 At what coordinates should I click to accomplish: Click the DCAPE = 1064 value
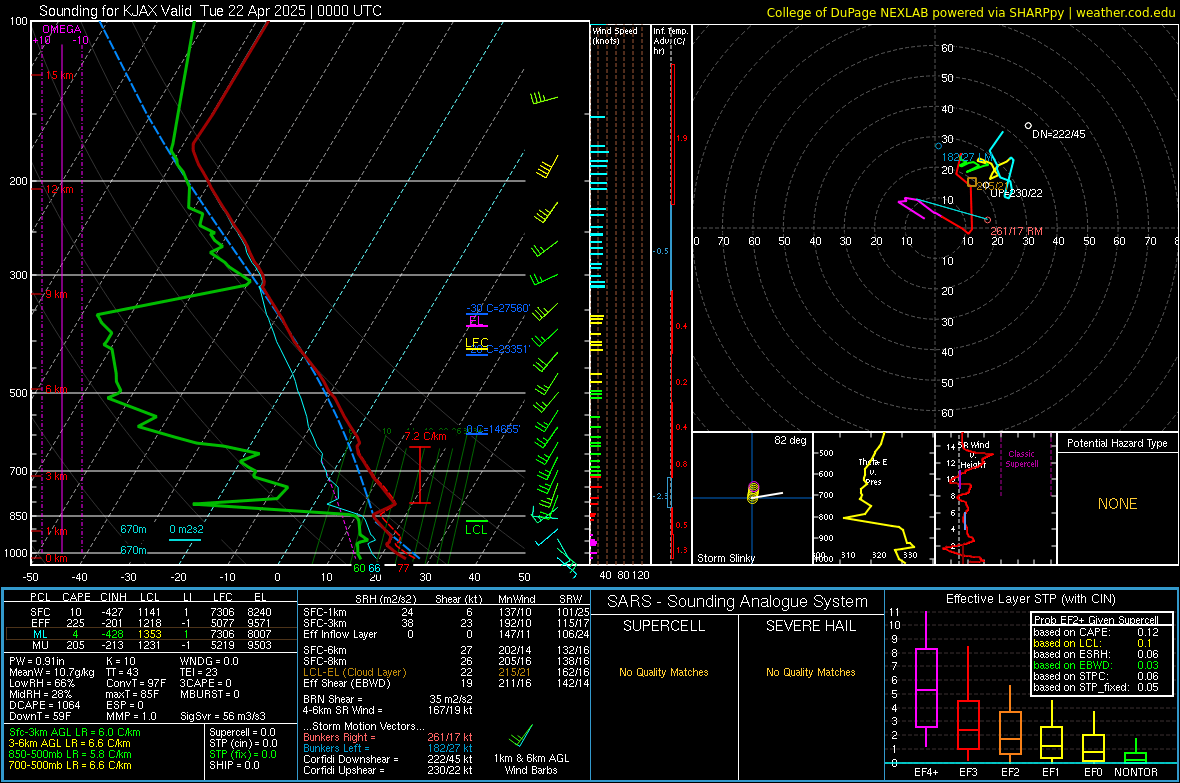[45, 705]
